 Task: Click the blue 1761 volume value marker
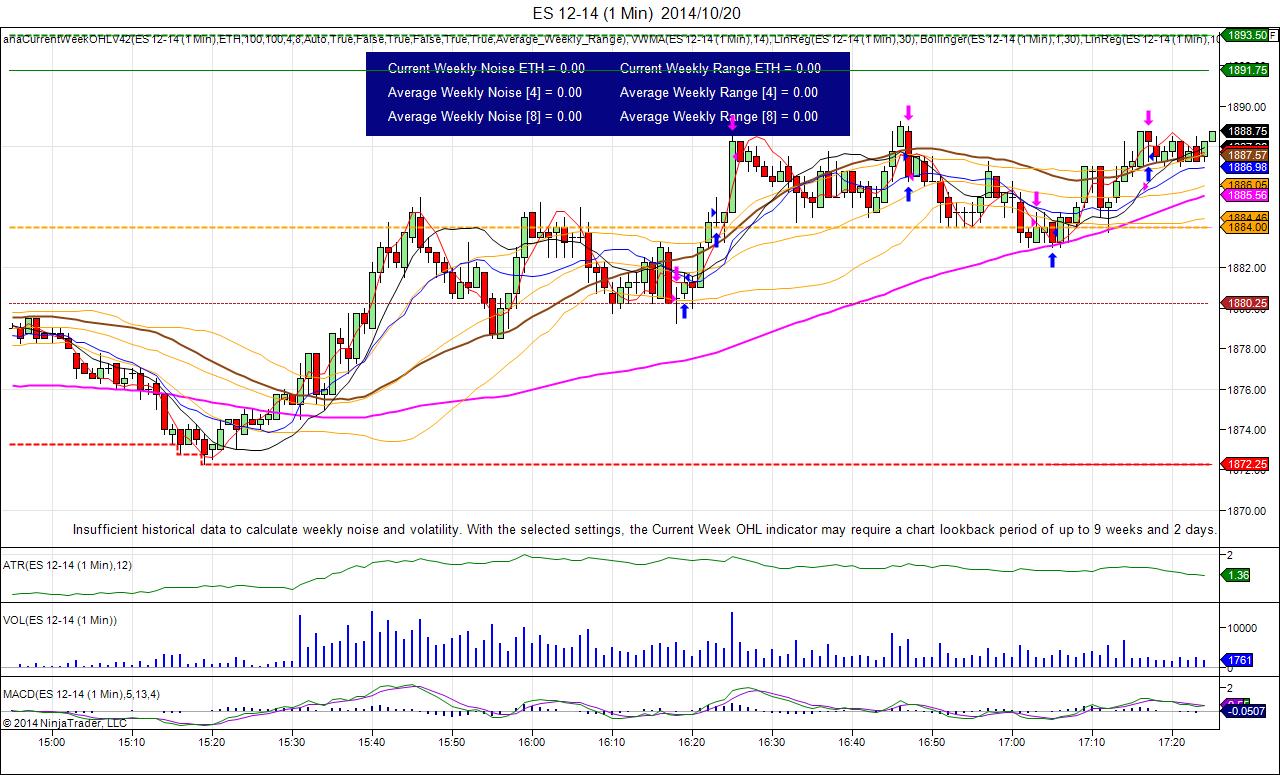click(1238, 660)
